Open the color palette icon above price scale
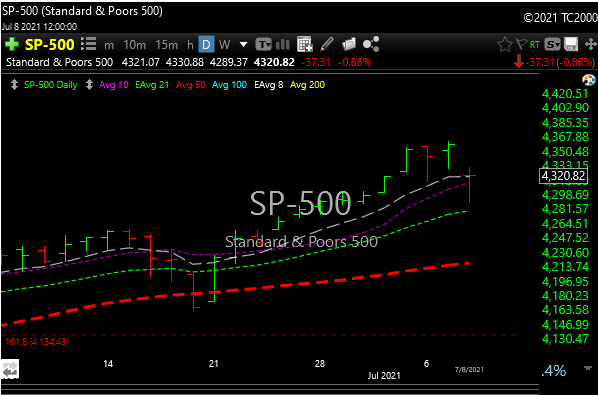598x395 pixels. pyautogui.click(x=589, y=80)
